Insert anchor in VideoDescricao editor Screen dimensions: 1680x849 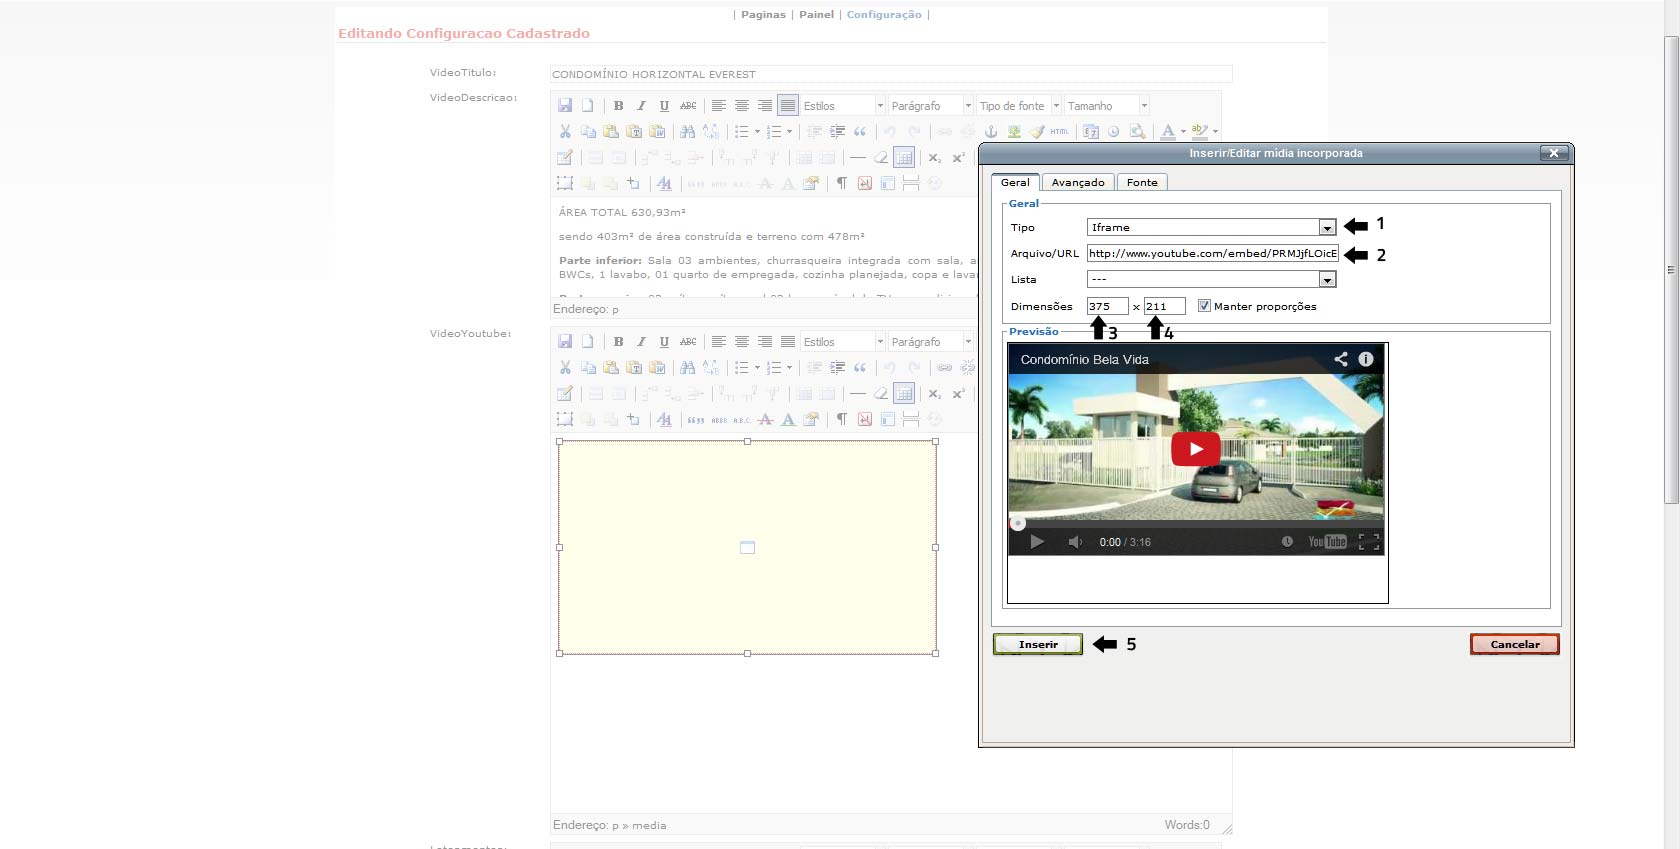tap(991, 131)
